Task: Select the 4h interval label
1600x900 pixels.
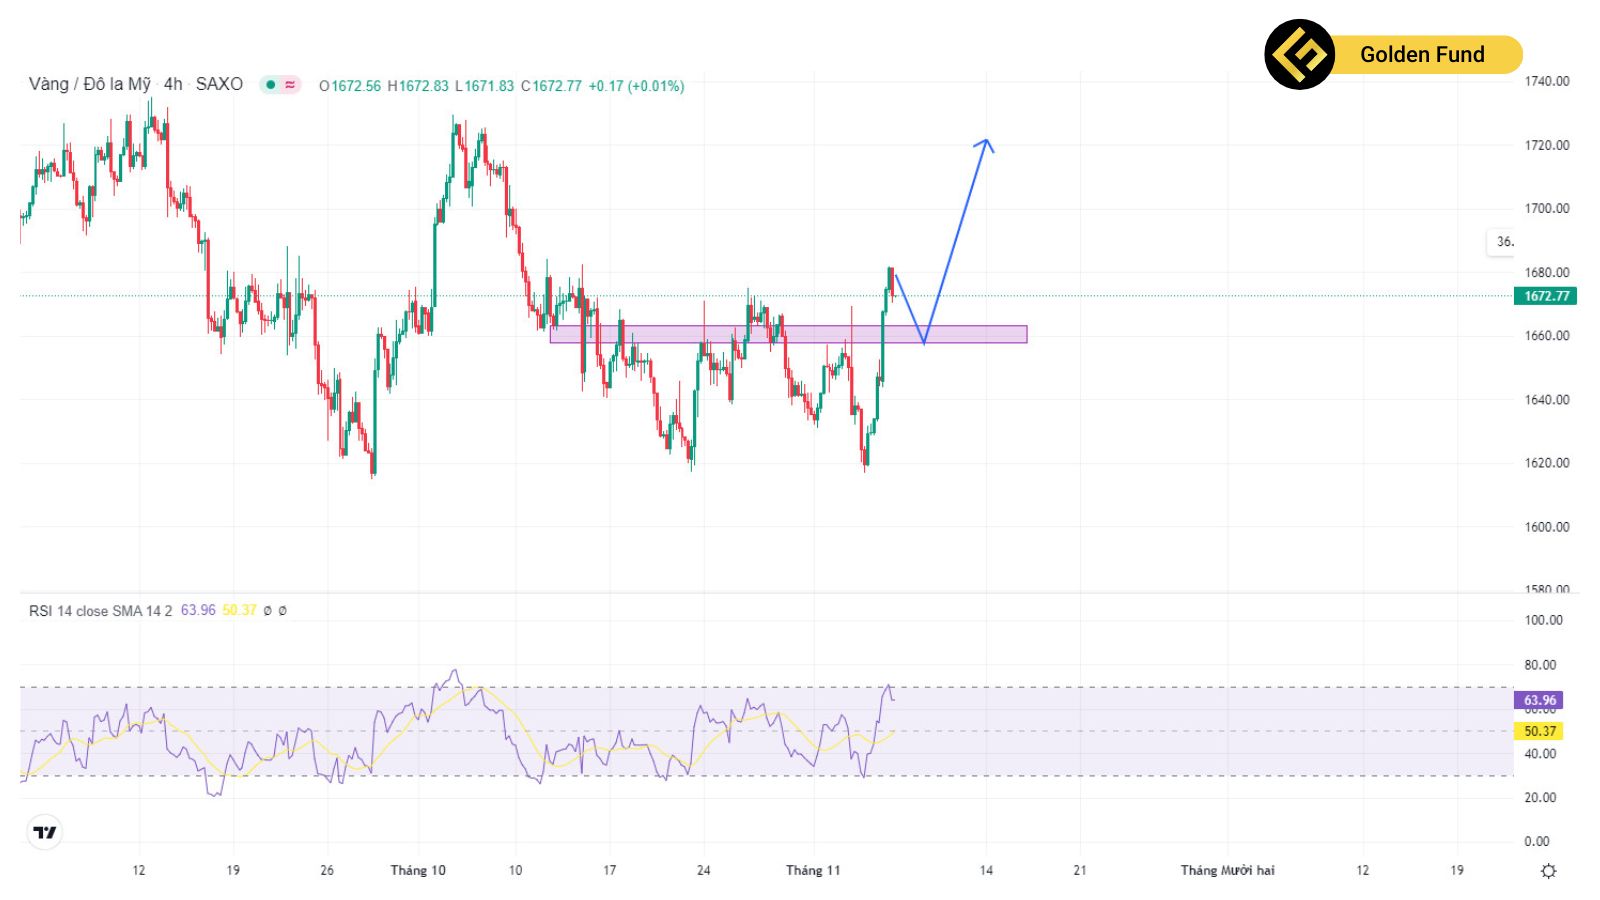Action: (173, 84)
